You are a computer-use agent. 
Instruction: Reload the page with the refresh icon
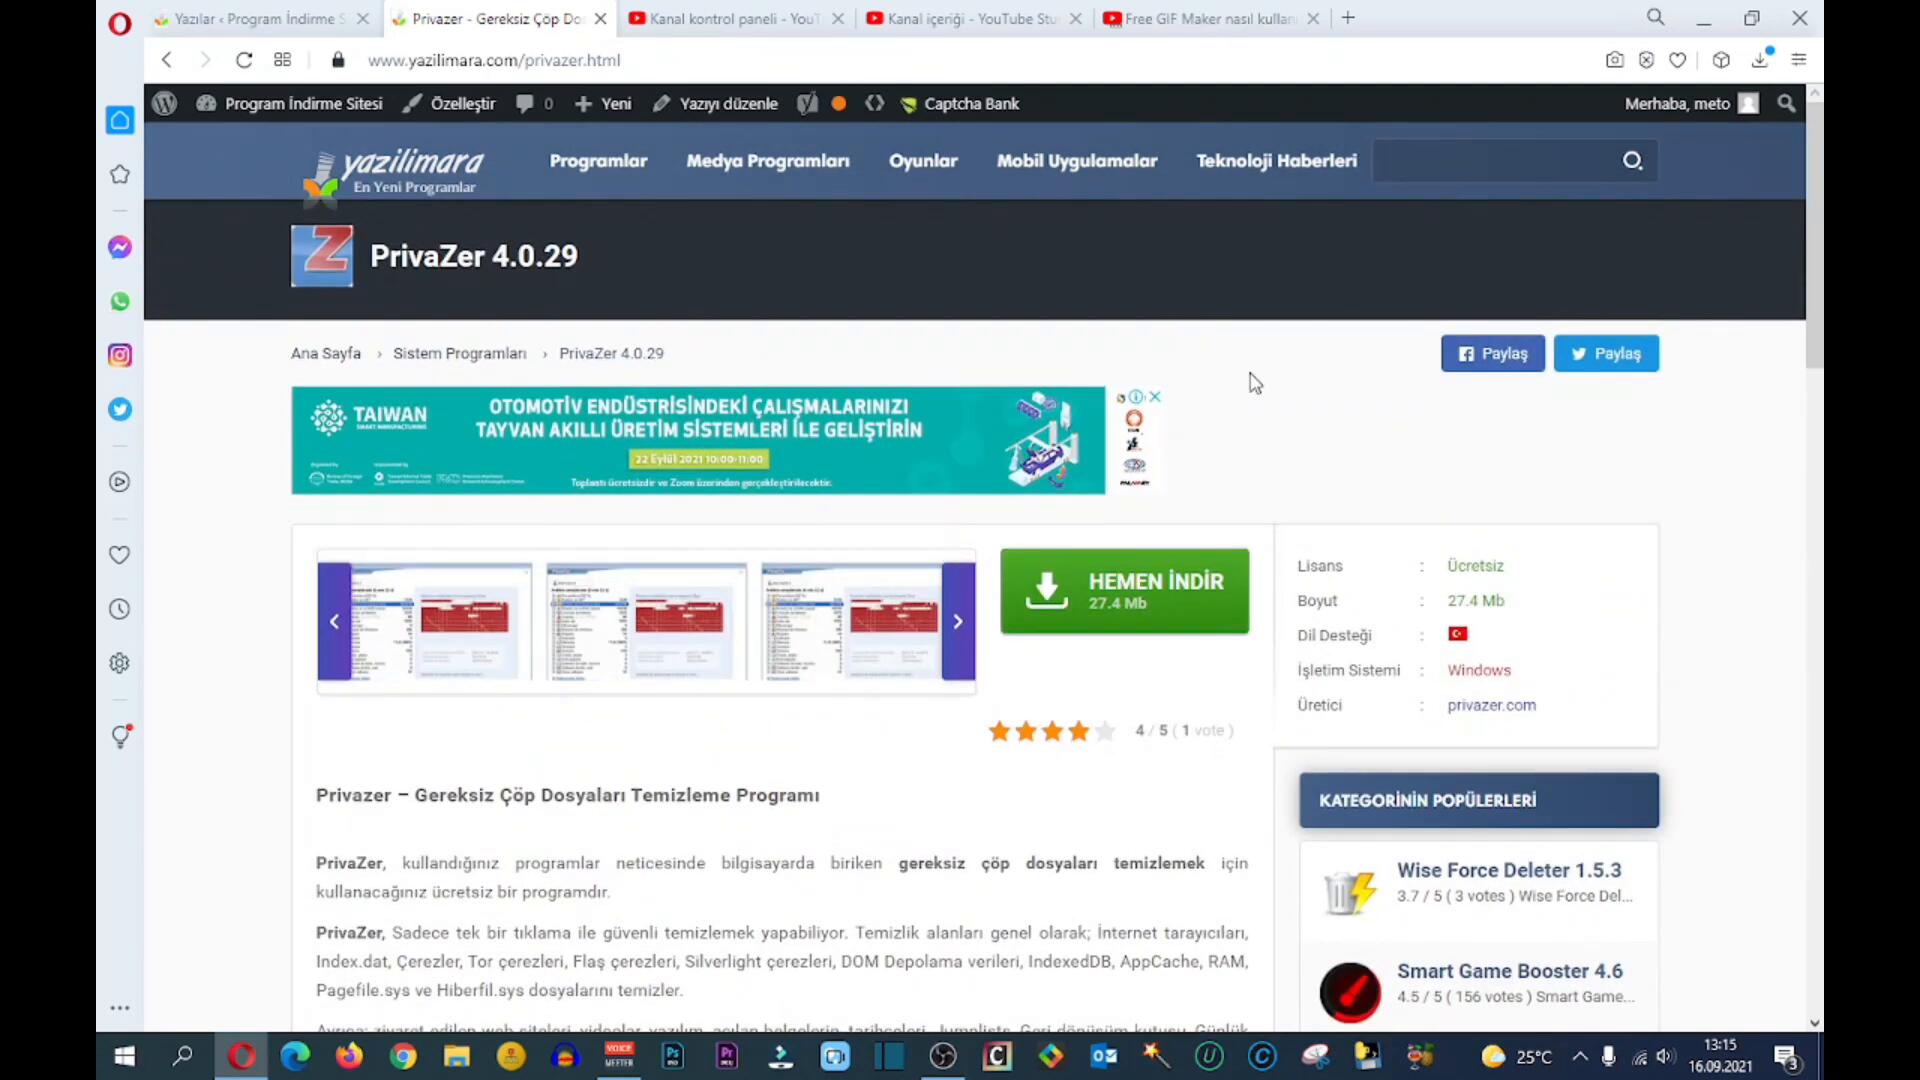[244, 60]
